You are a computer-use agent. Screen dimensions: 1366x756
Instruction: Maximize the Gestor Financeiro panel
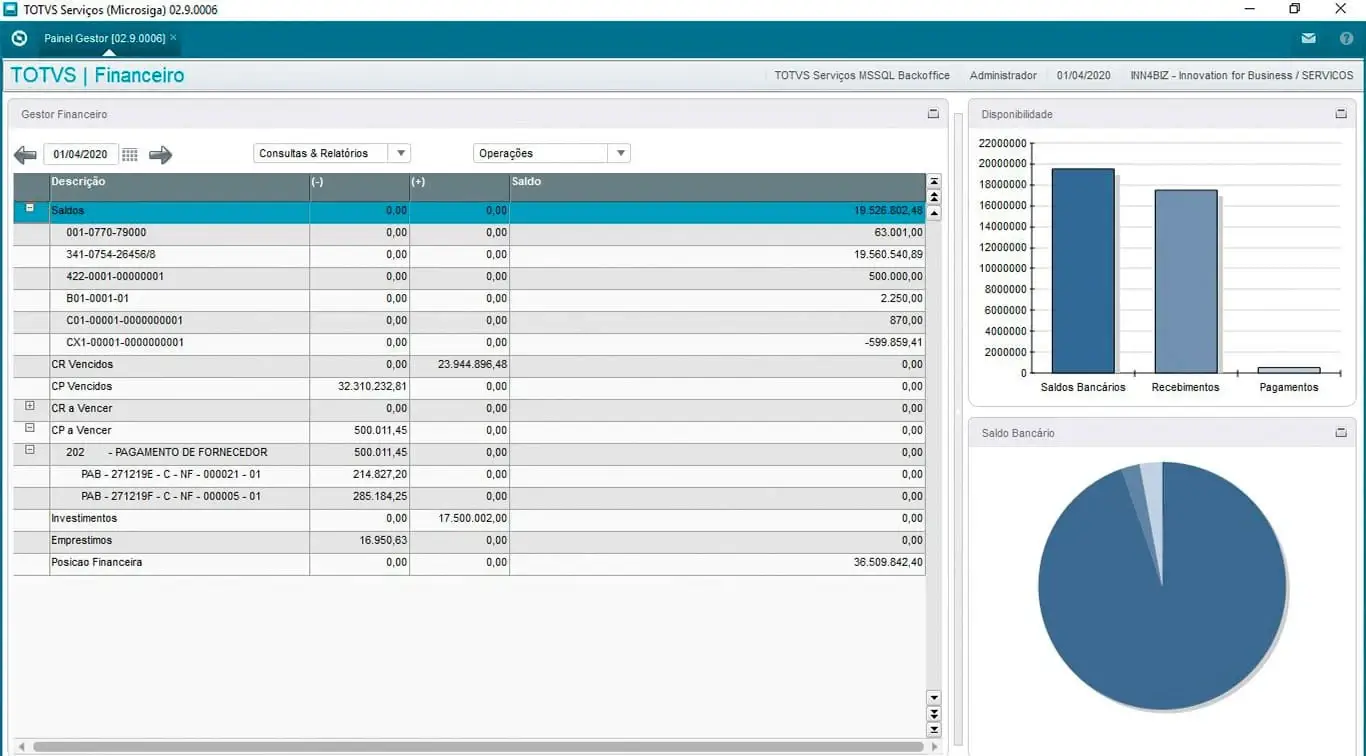(933, 114)
